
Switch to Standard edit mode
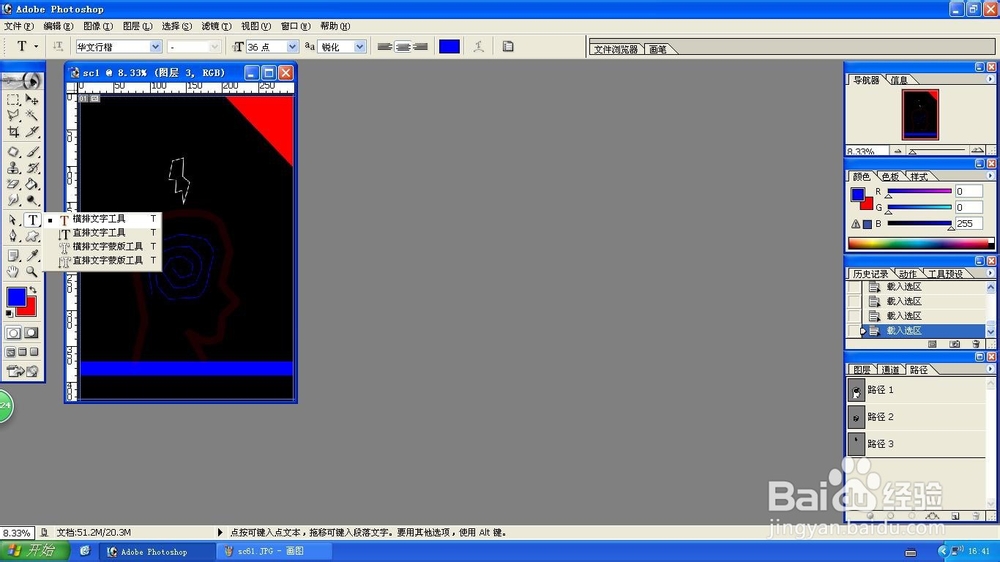13,333
